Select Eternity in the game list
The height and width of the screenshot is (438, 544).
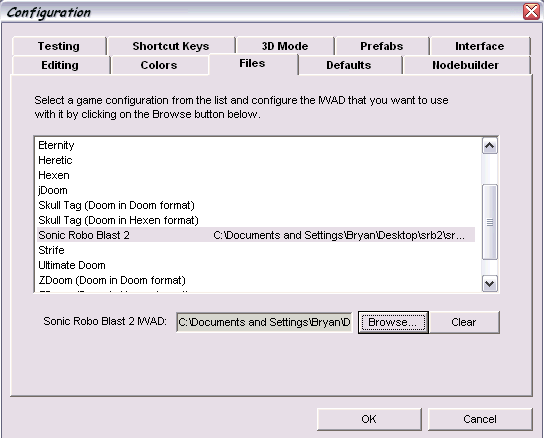click(x=256, y=145)
